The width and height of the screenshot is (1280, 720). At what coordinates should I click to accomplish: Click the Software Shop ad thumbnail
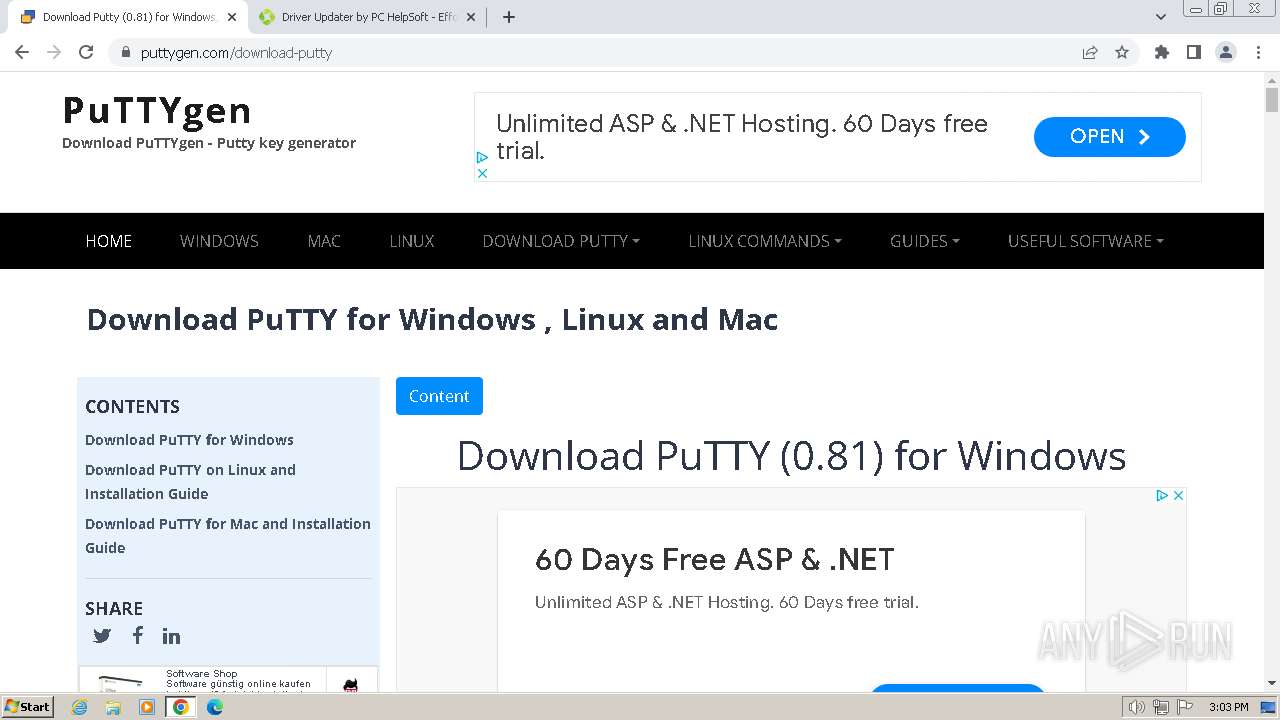click(x=121, y=681)
